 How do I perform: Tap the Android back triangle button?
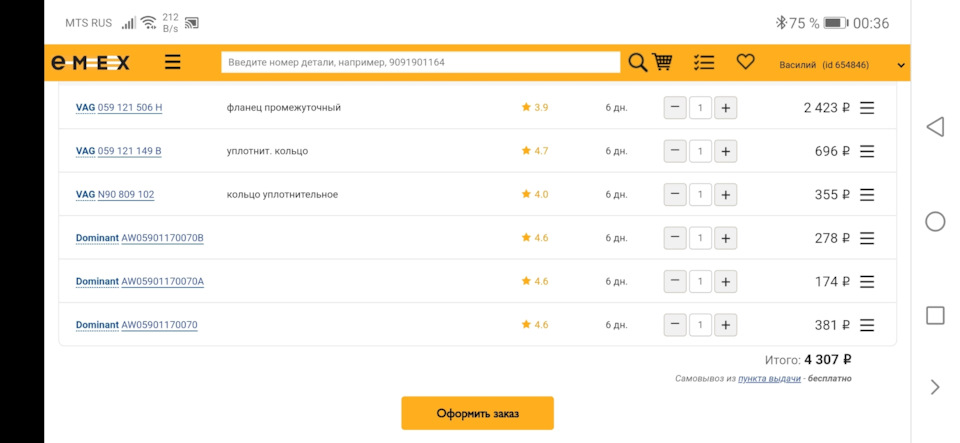coord(935,127)
